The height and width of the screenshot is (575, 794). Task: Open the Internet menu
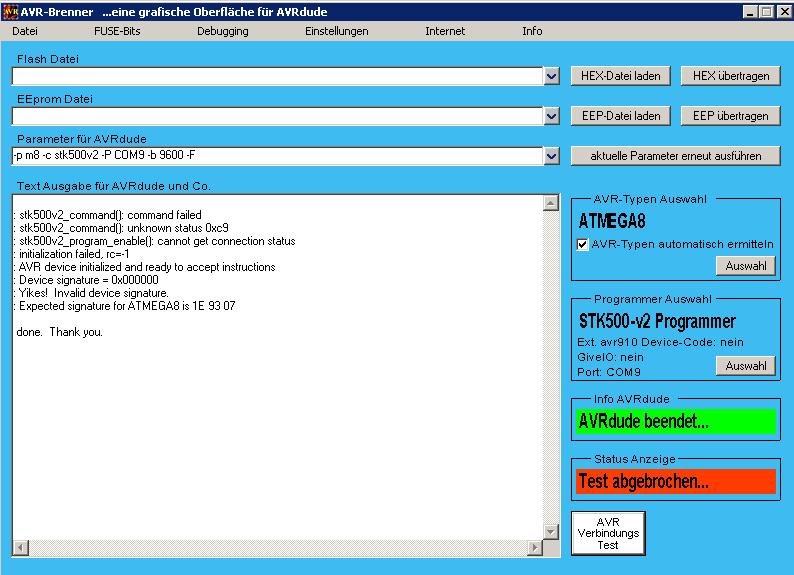[x=445, y=31]
